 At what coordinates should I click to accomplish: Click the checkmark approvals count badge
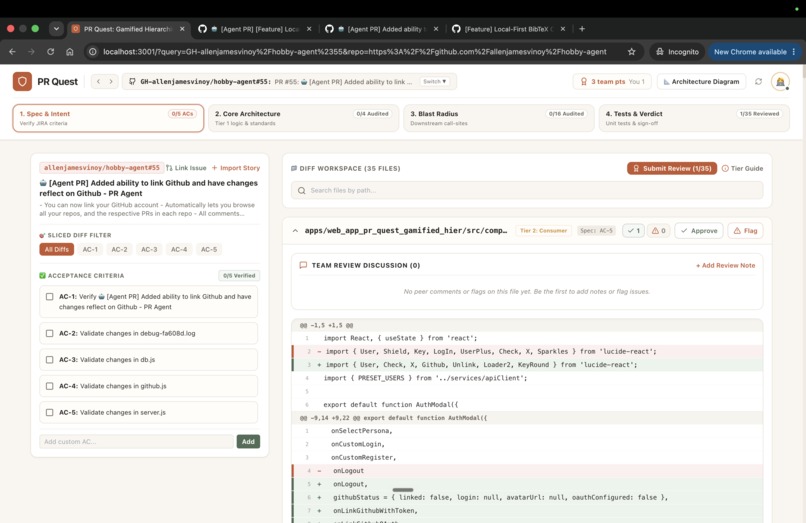pyautogui.click(x=633, y=230)
